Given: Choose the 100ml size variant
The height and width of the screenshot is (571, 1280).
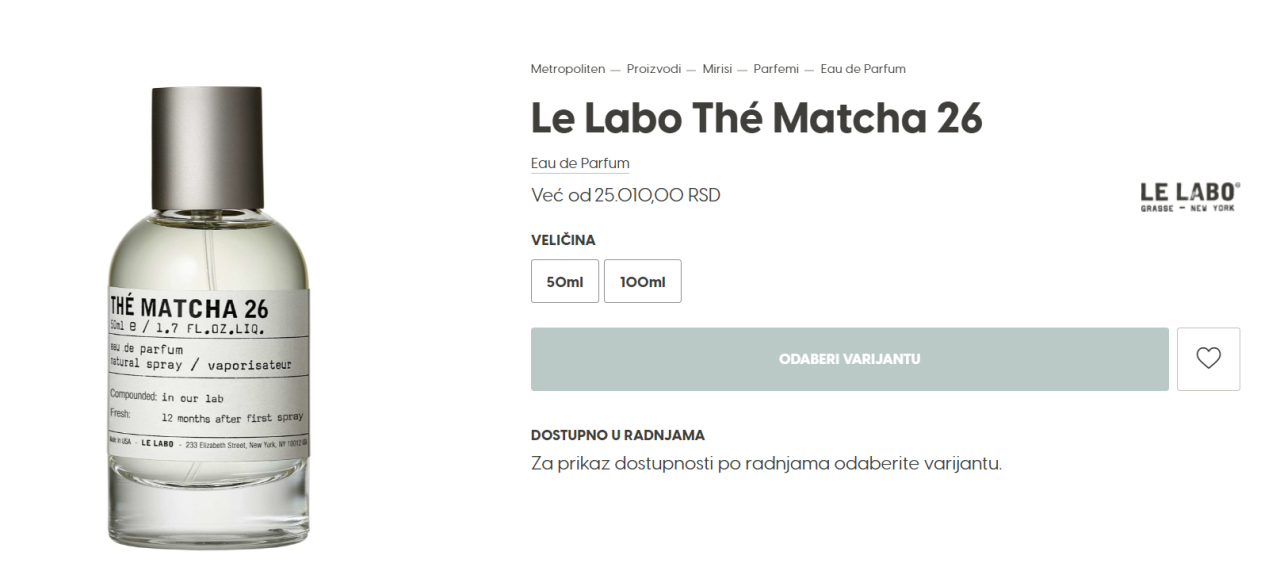Looking at the screenshot, I should tap(642, 281).
